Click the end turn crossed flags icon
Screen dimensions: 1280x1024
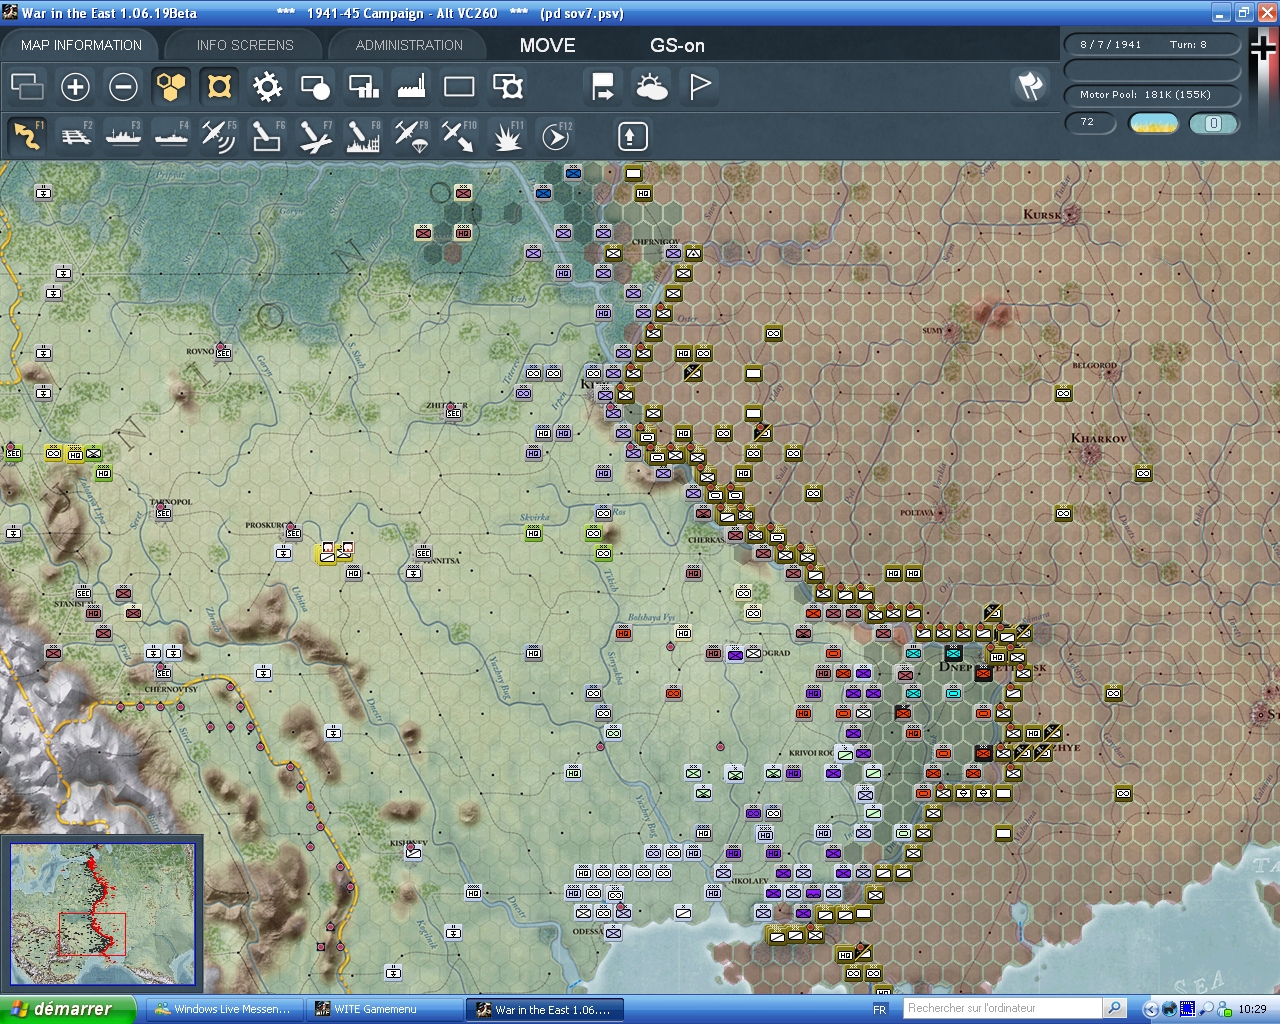pos(1030,86)
